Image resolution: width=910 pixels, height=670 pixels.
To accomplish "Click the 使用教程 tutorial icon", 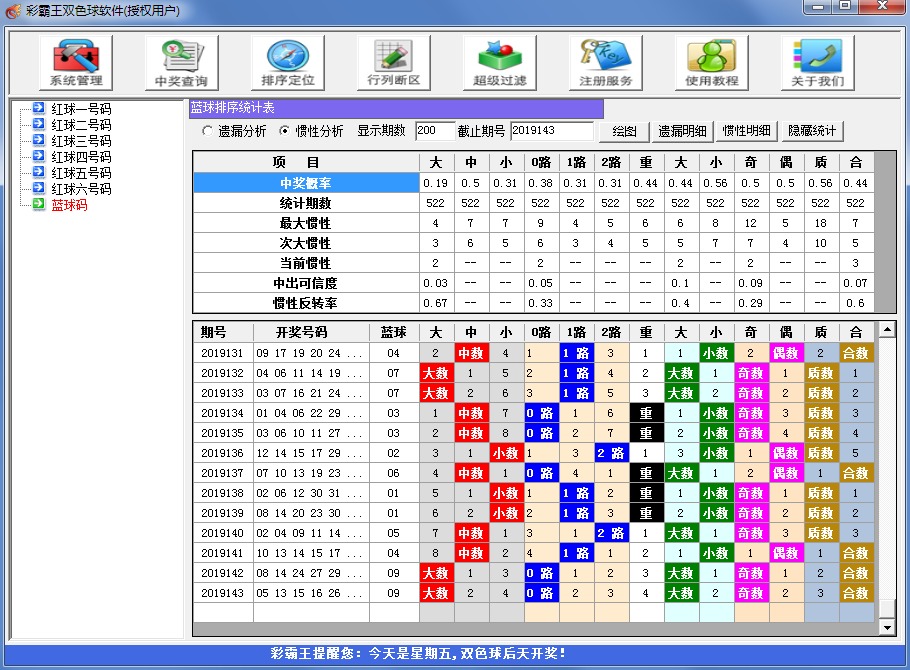I will pyautogui.click(x=711, y=61).
